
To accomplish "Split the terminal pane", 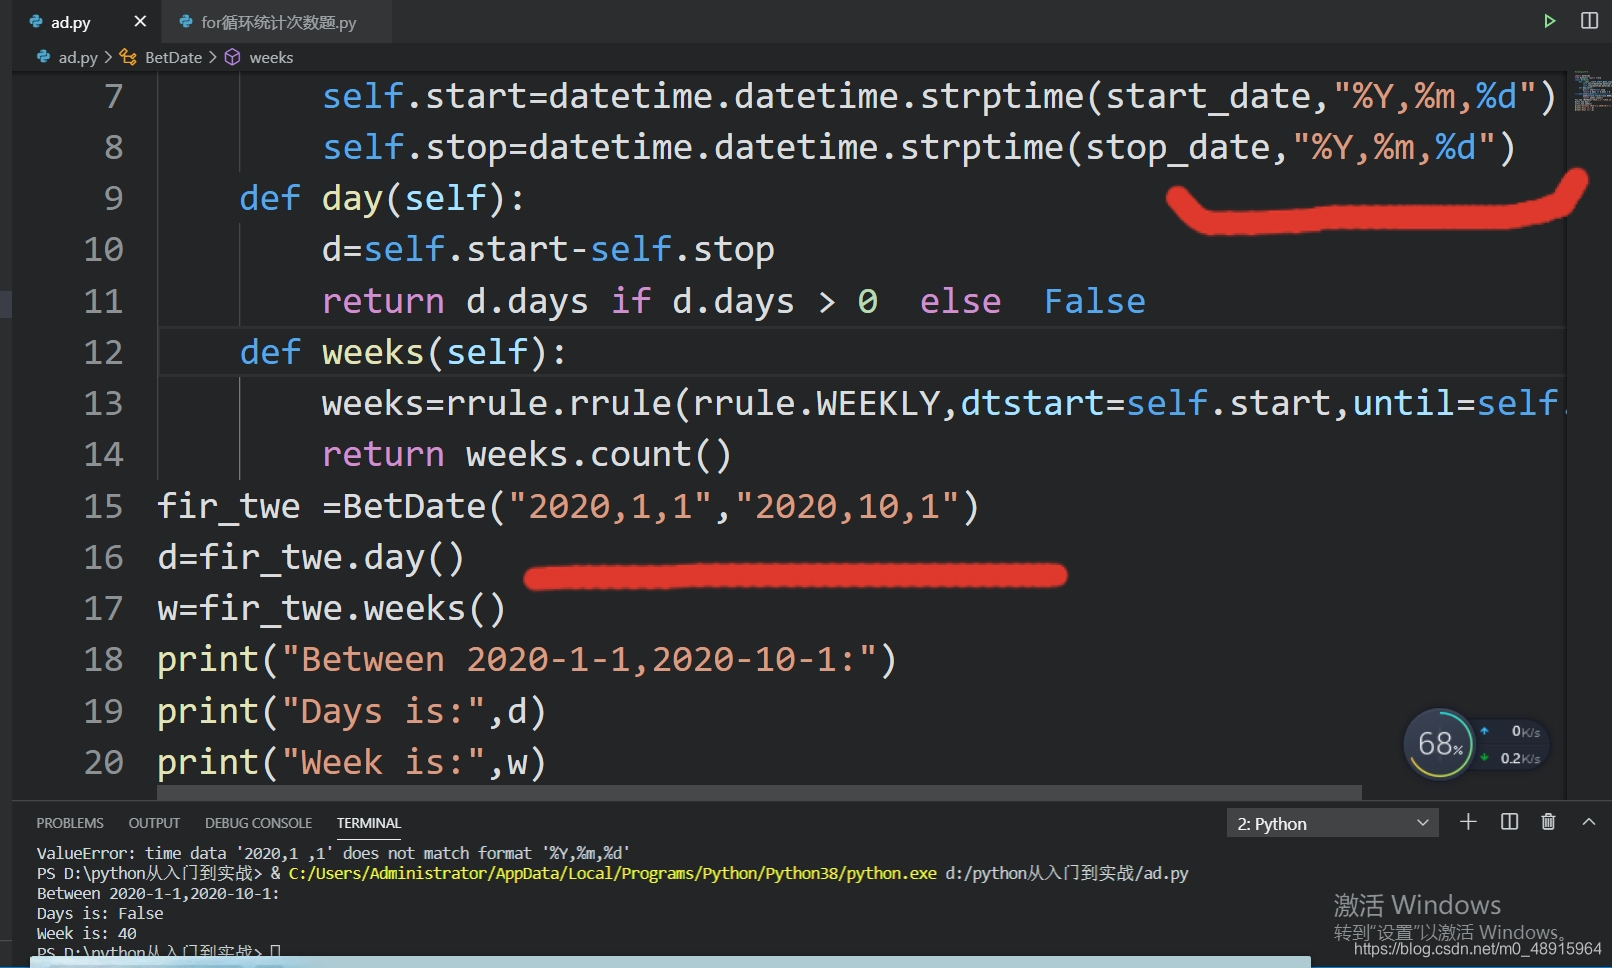I will coord(1510,822).
